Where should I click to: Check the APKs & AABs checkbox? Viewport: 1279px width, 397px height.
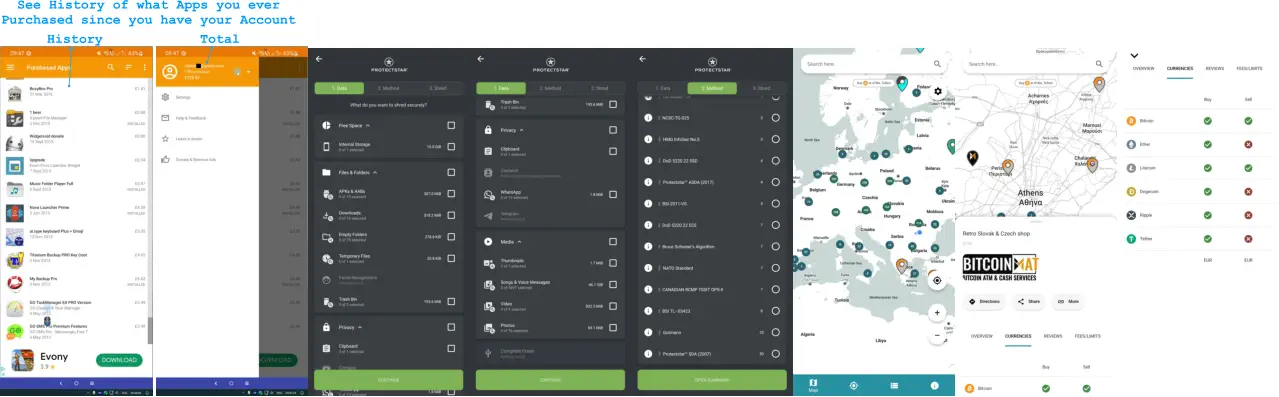[451, 194]
